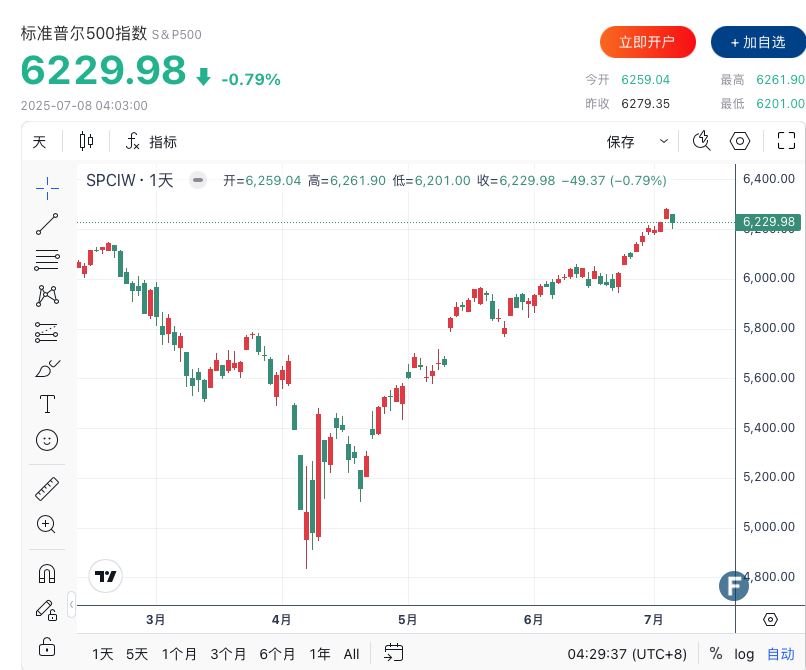
Task: Click the candlestick chart style icon
Action: (x=86, y=141)
